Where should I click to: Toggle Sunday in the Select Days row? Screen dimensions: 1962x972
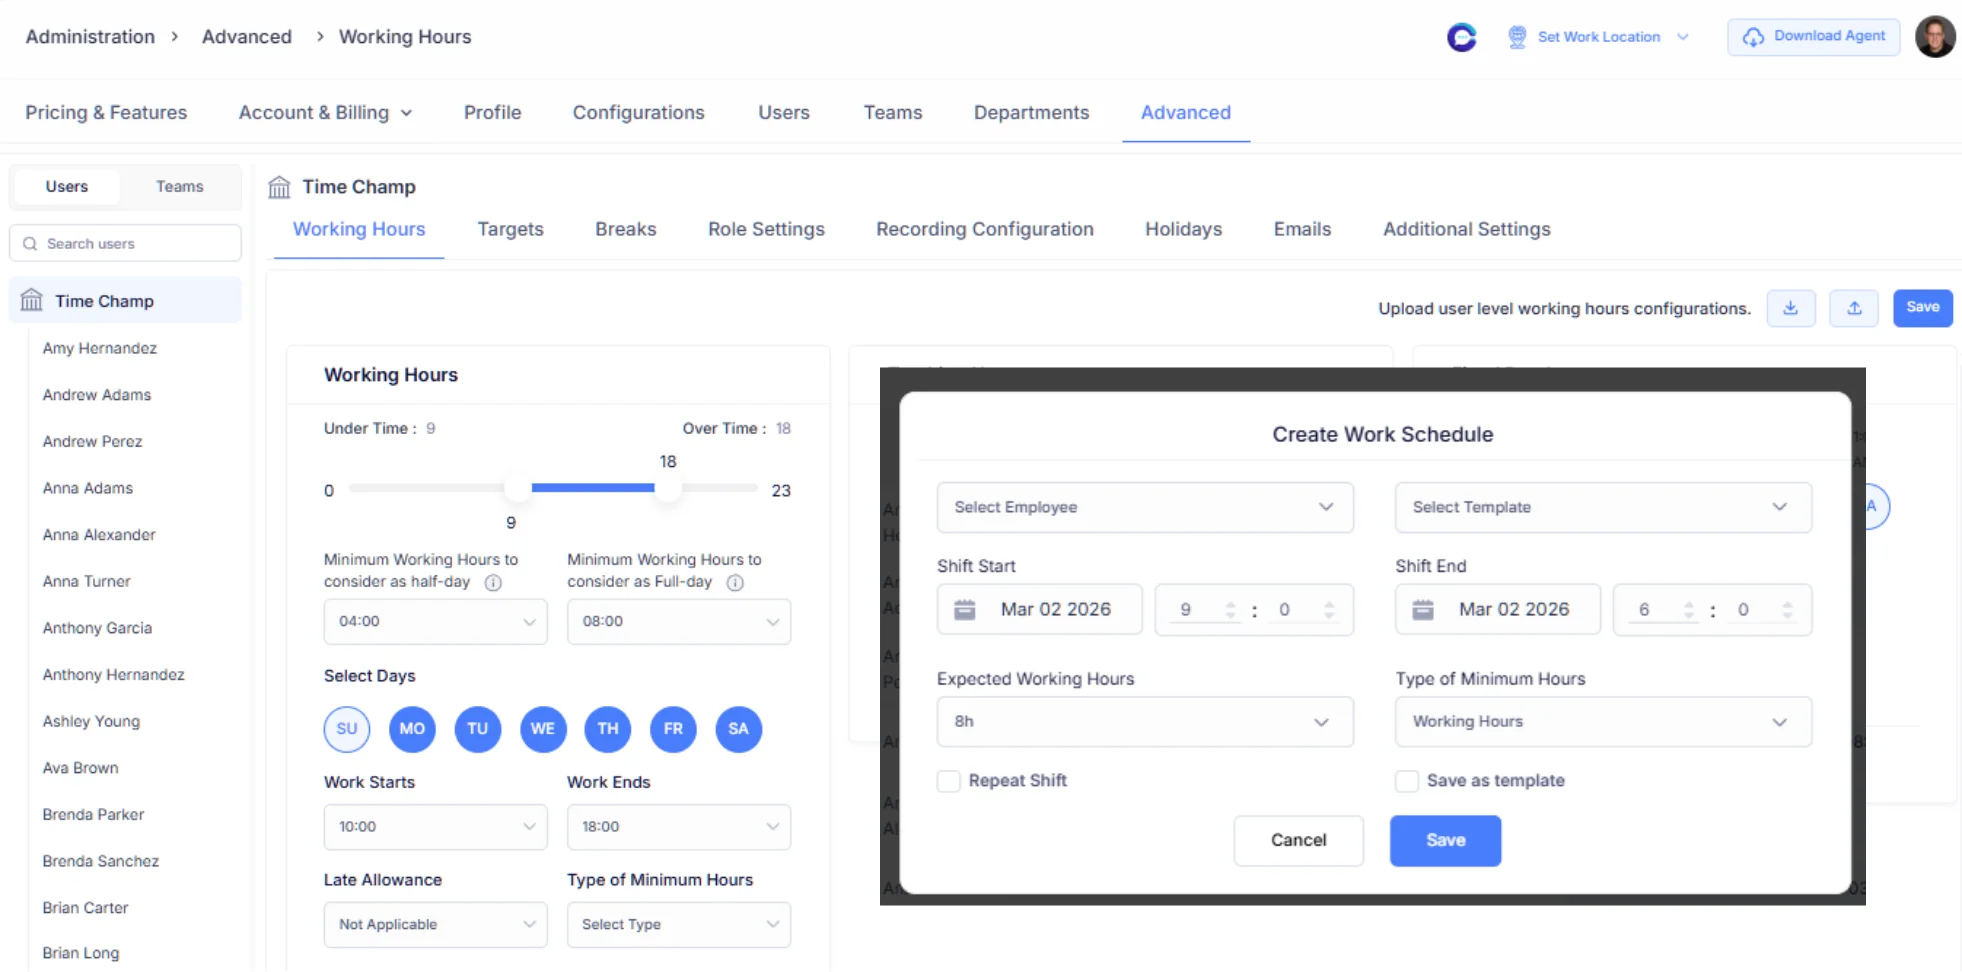tap(346, 729)
